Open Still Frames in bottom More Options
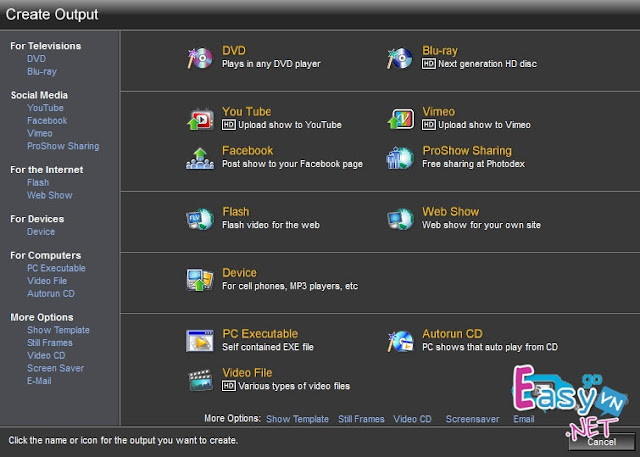640x457 pixels. (361, 419)
